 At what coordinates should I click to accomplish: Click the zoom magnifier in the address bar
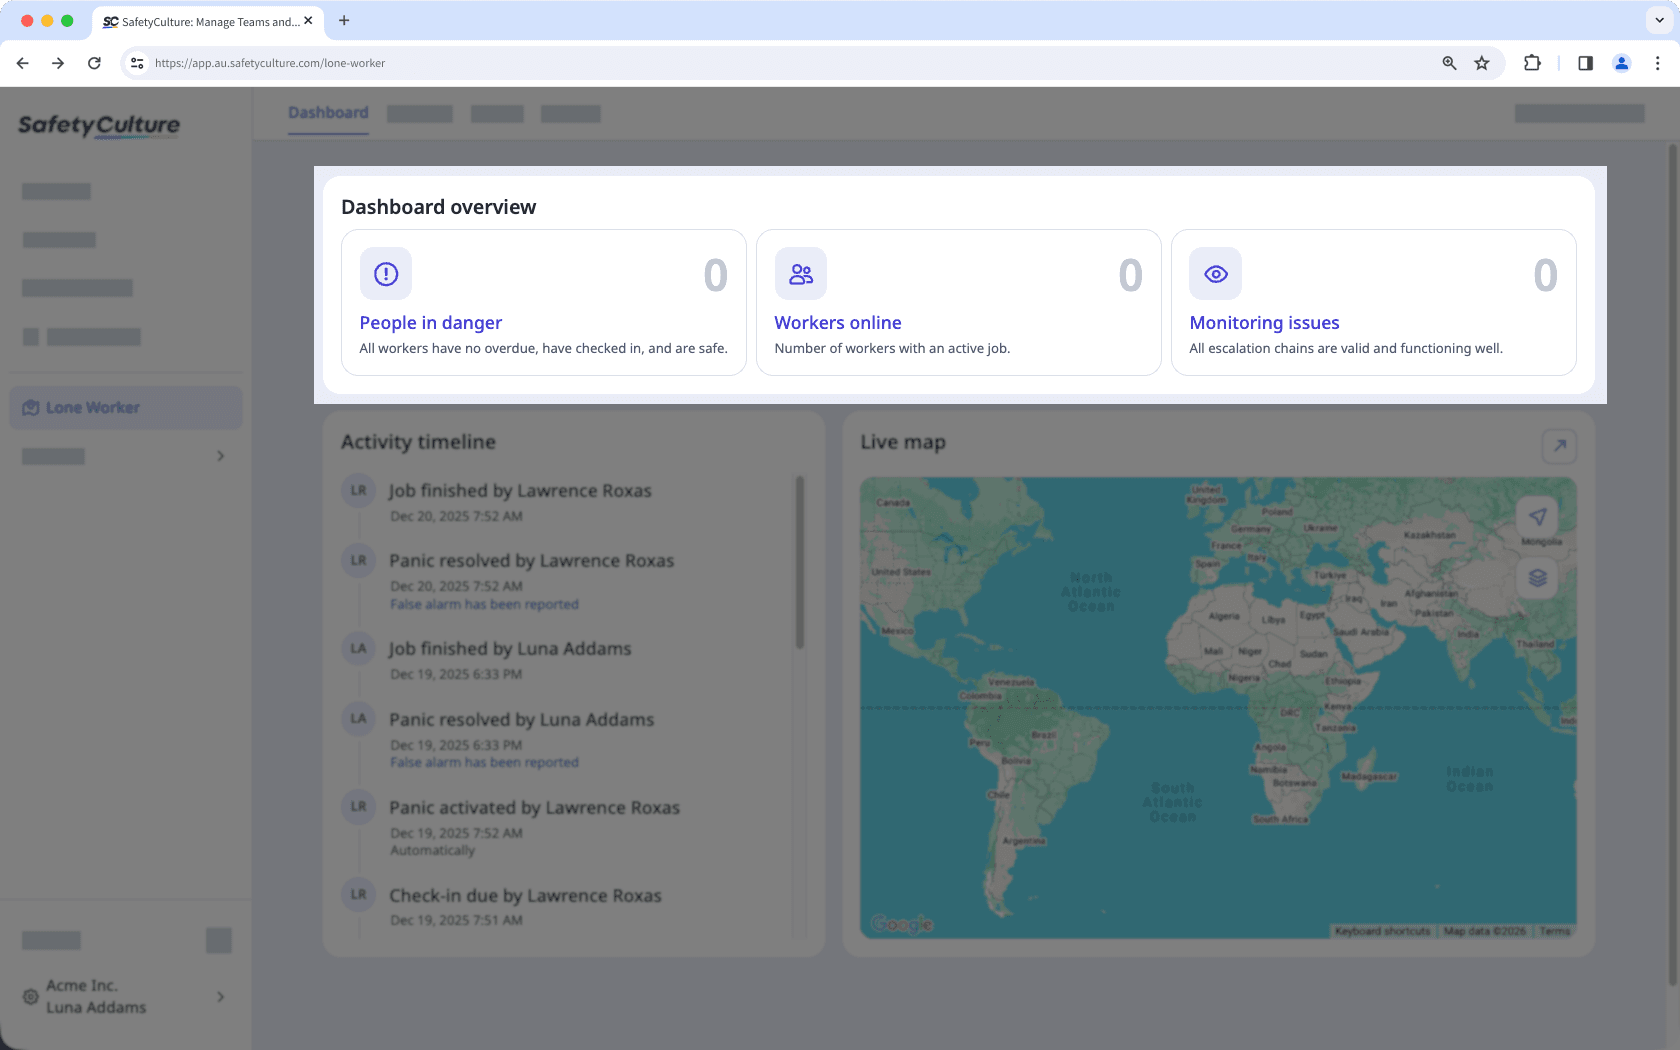pos(1448,62)
